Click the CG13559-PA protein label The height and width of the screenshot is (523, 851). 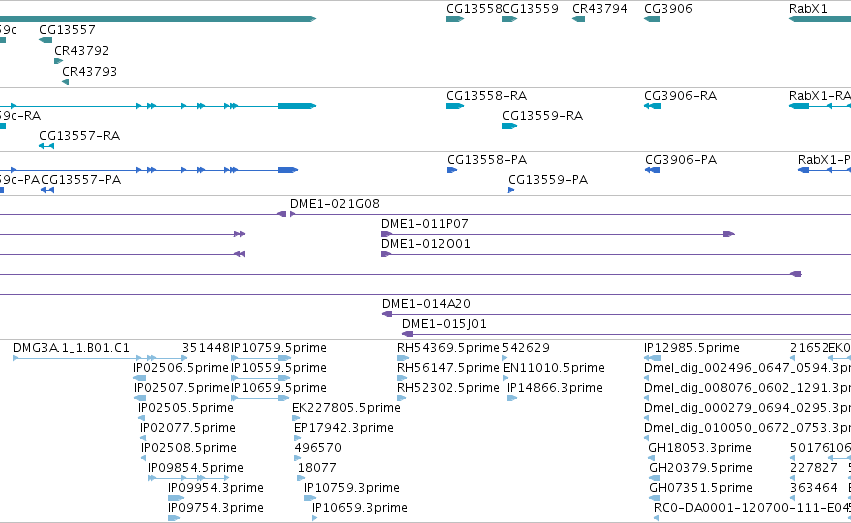[x=548, y=180]
